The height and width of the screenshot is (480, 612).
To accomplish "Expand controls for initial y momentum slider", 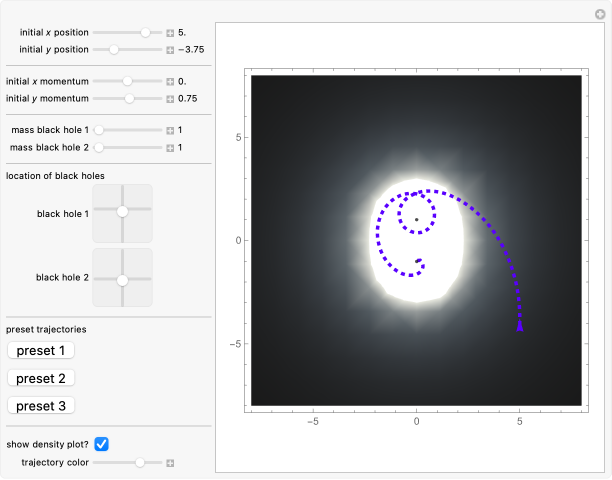I will point(170,98).
